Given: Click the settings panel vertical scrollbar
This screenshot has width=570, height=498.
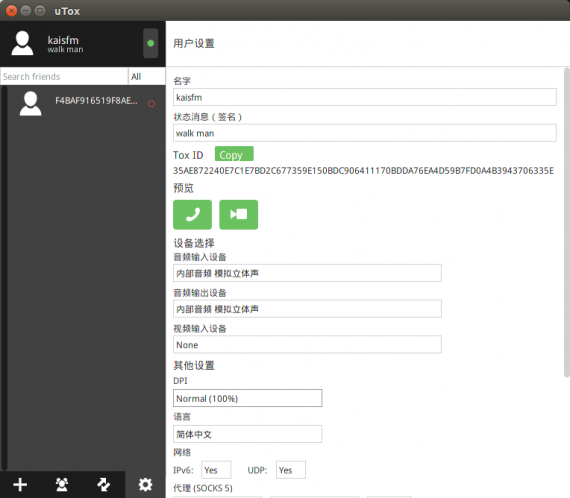Looking at the screenshot, I should [567, 222].
